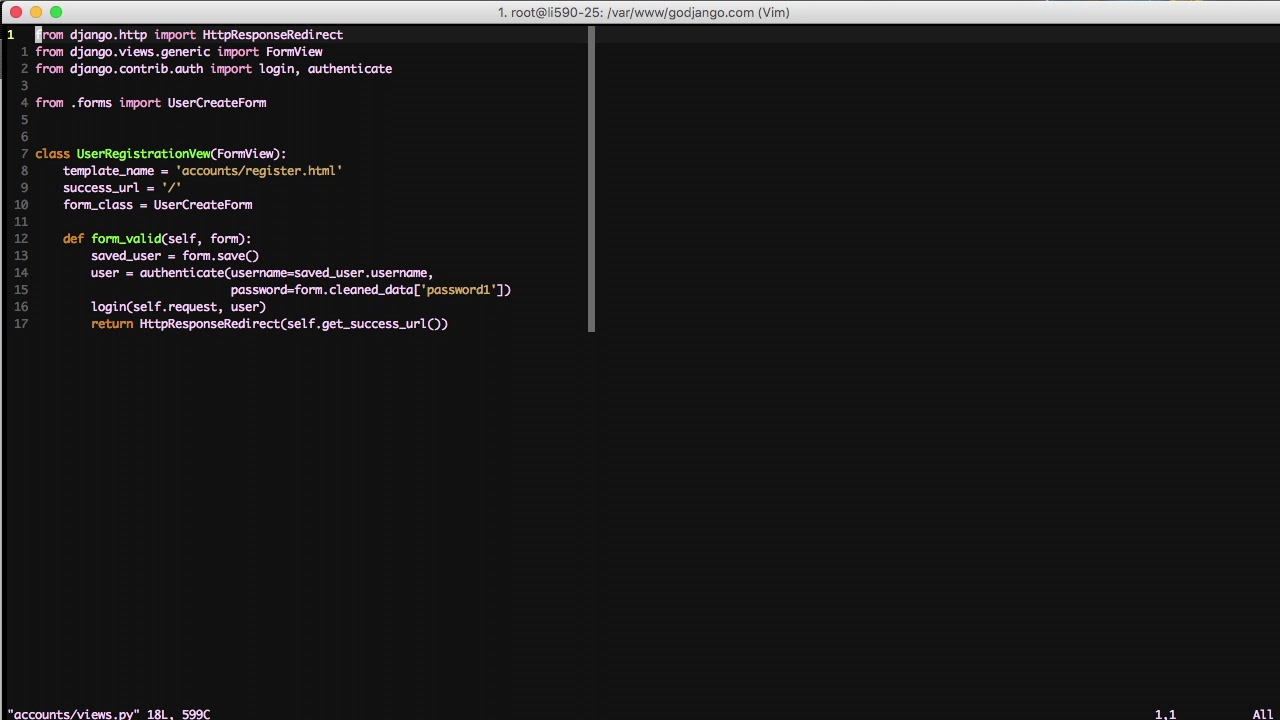This screenshot has width=1280, height=720.
Task: Click the method name 'form_valid'
Action: pyautogui.click(x=126, y=239)
